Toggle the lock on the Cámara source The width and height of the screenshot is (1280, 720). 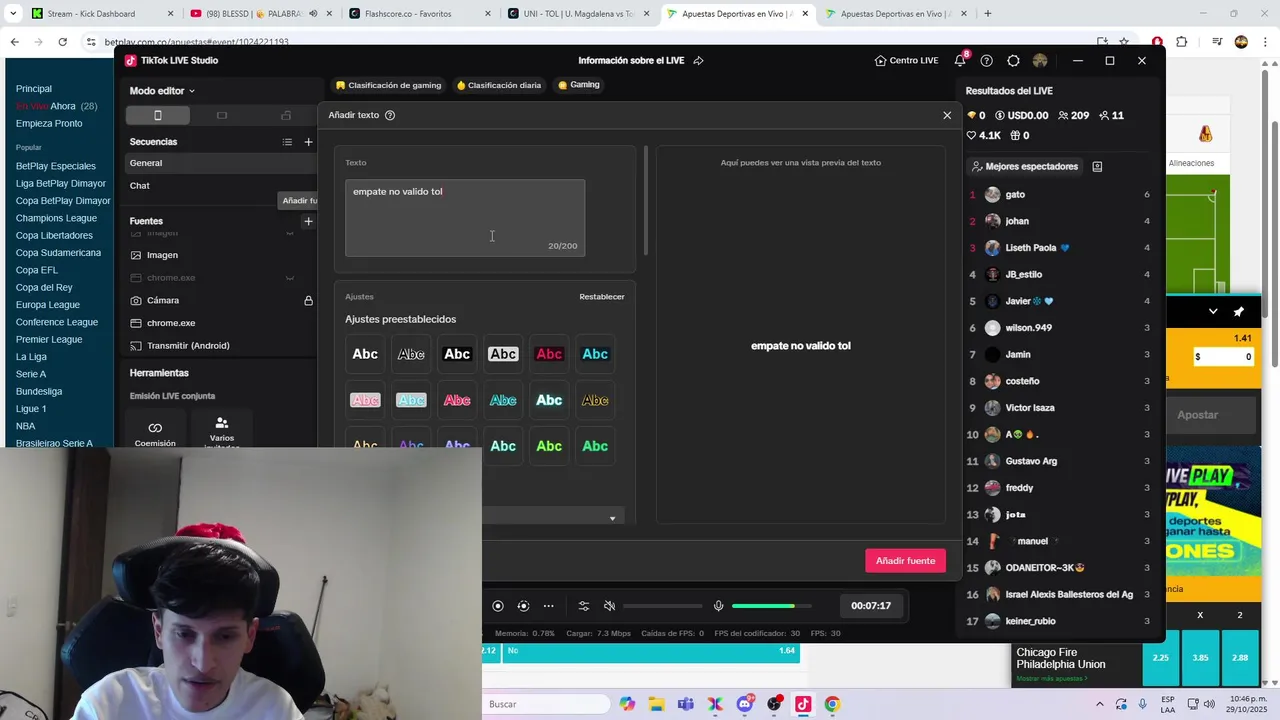click(308, 300)
